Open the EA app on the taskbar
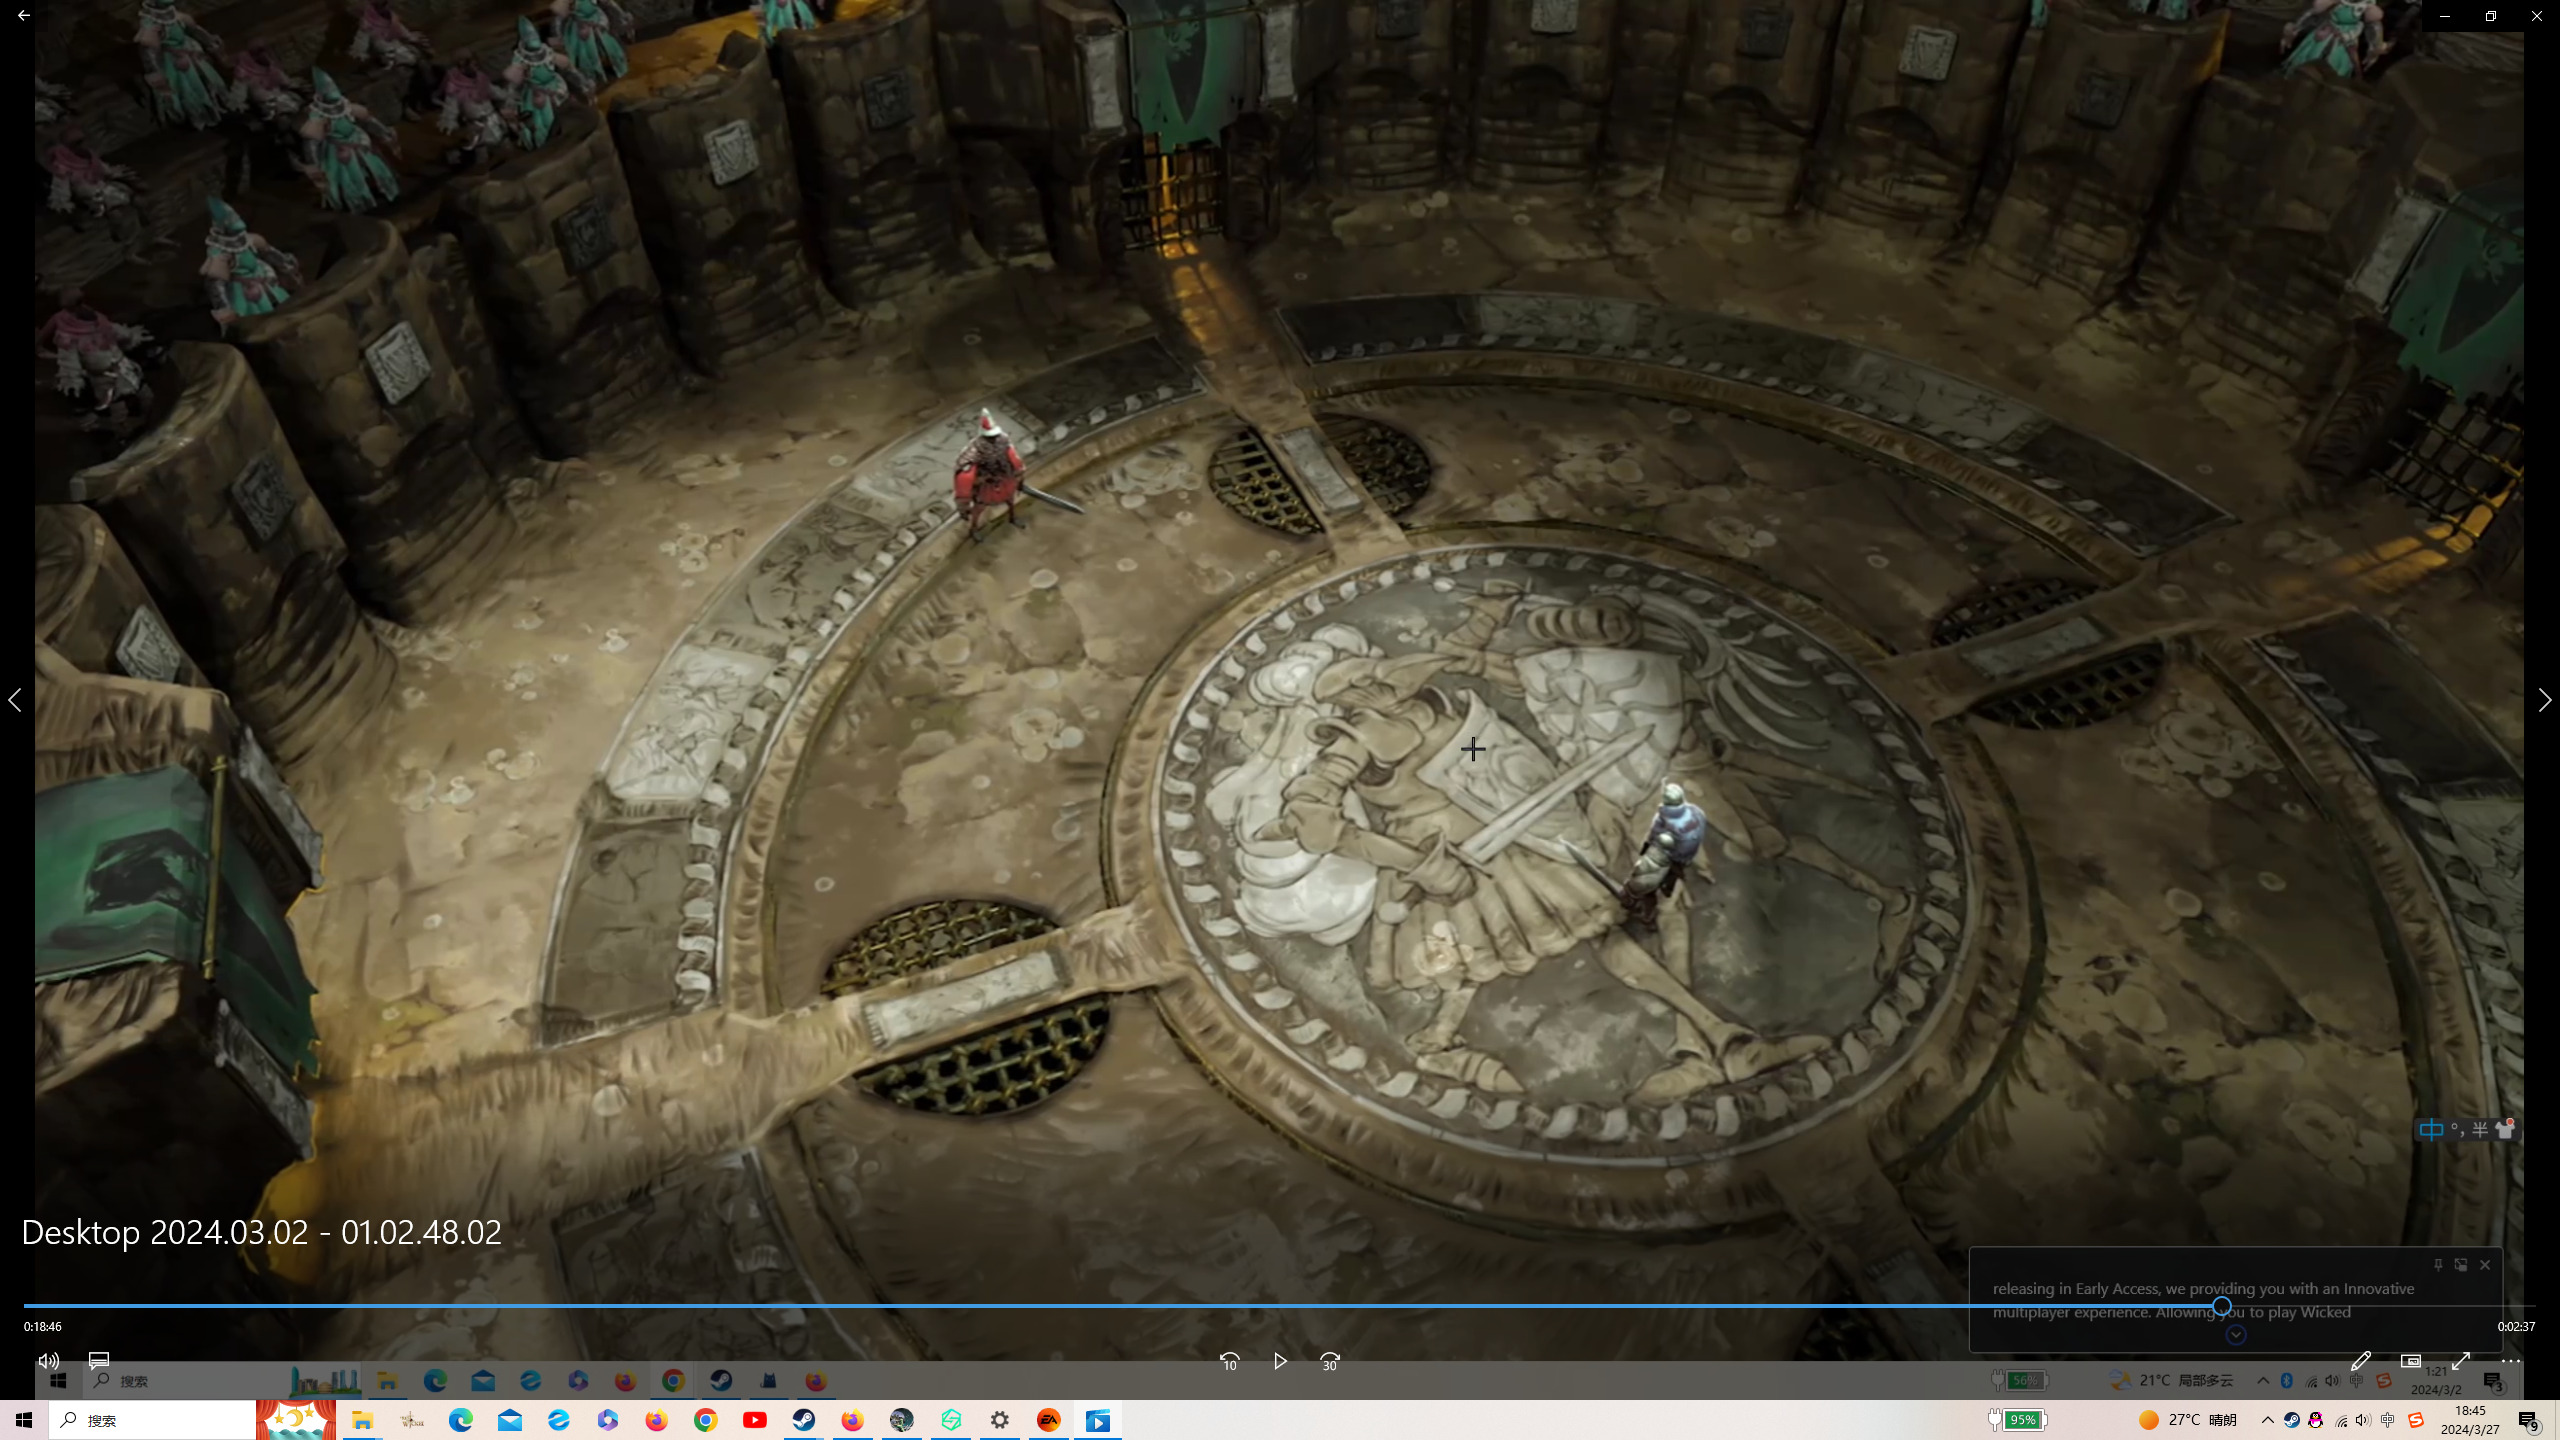This screenshot has width=2560, height=1440. click(1049, 1420)
